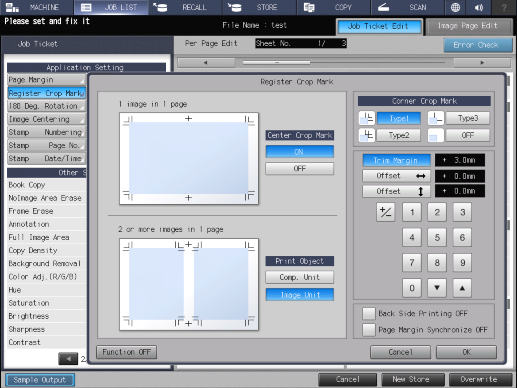Viewport: 517px width, 388px height.
Task: Click the sheet scroll left arrow
Action: click(206, 63)
